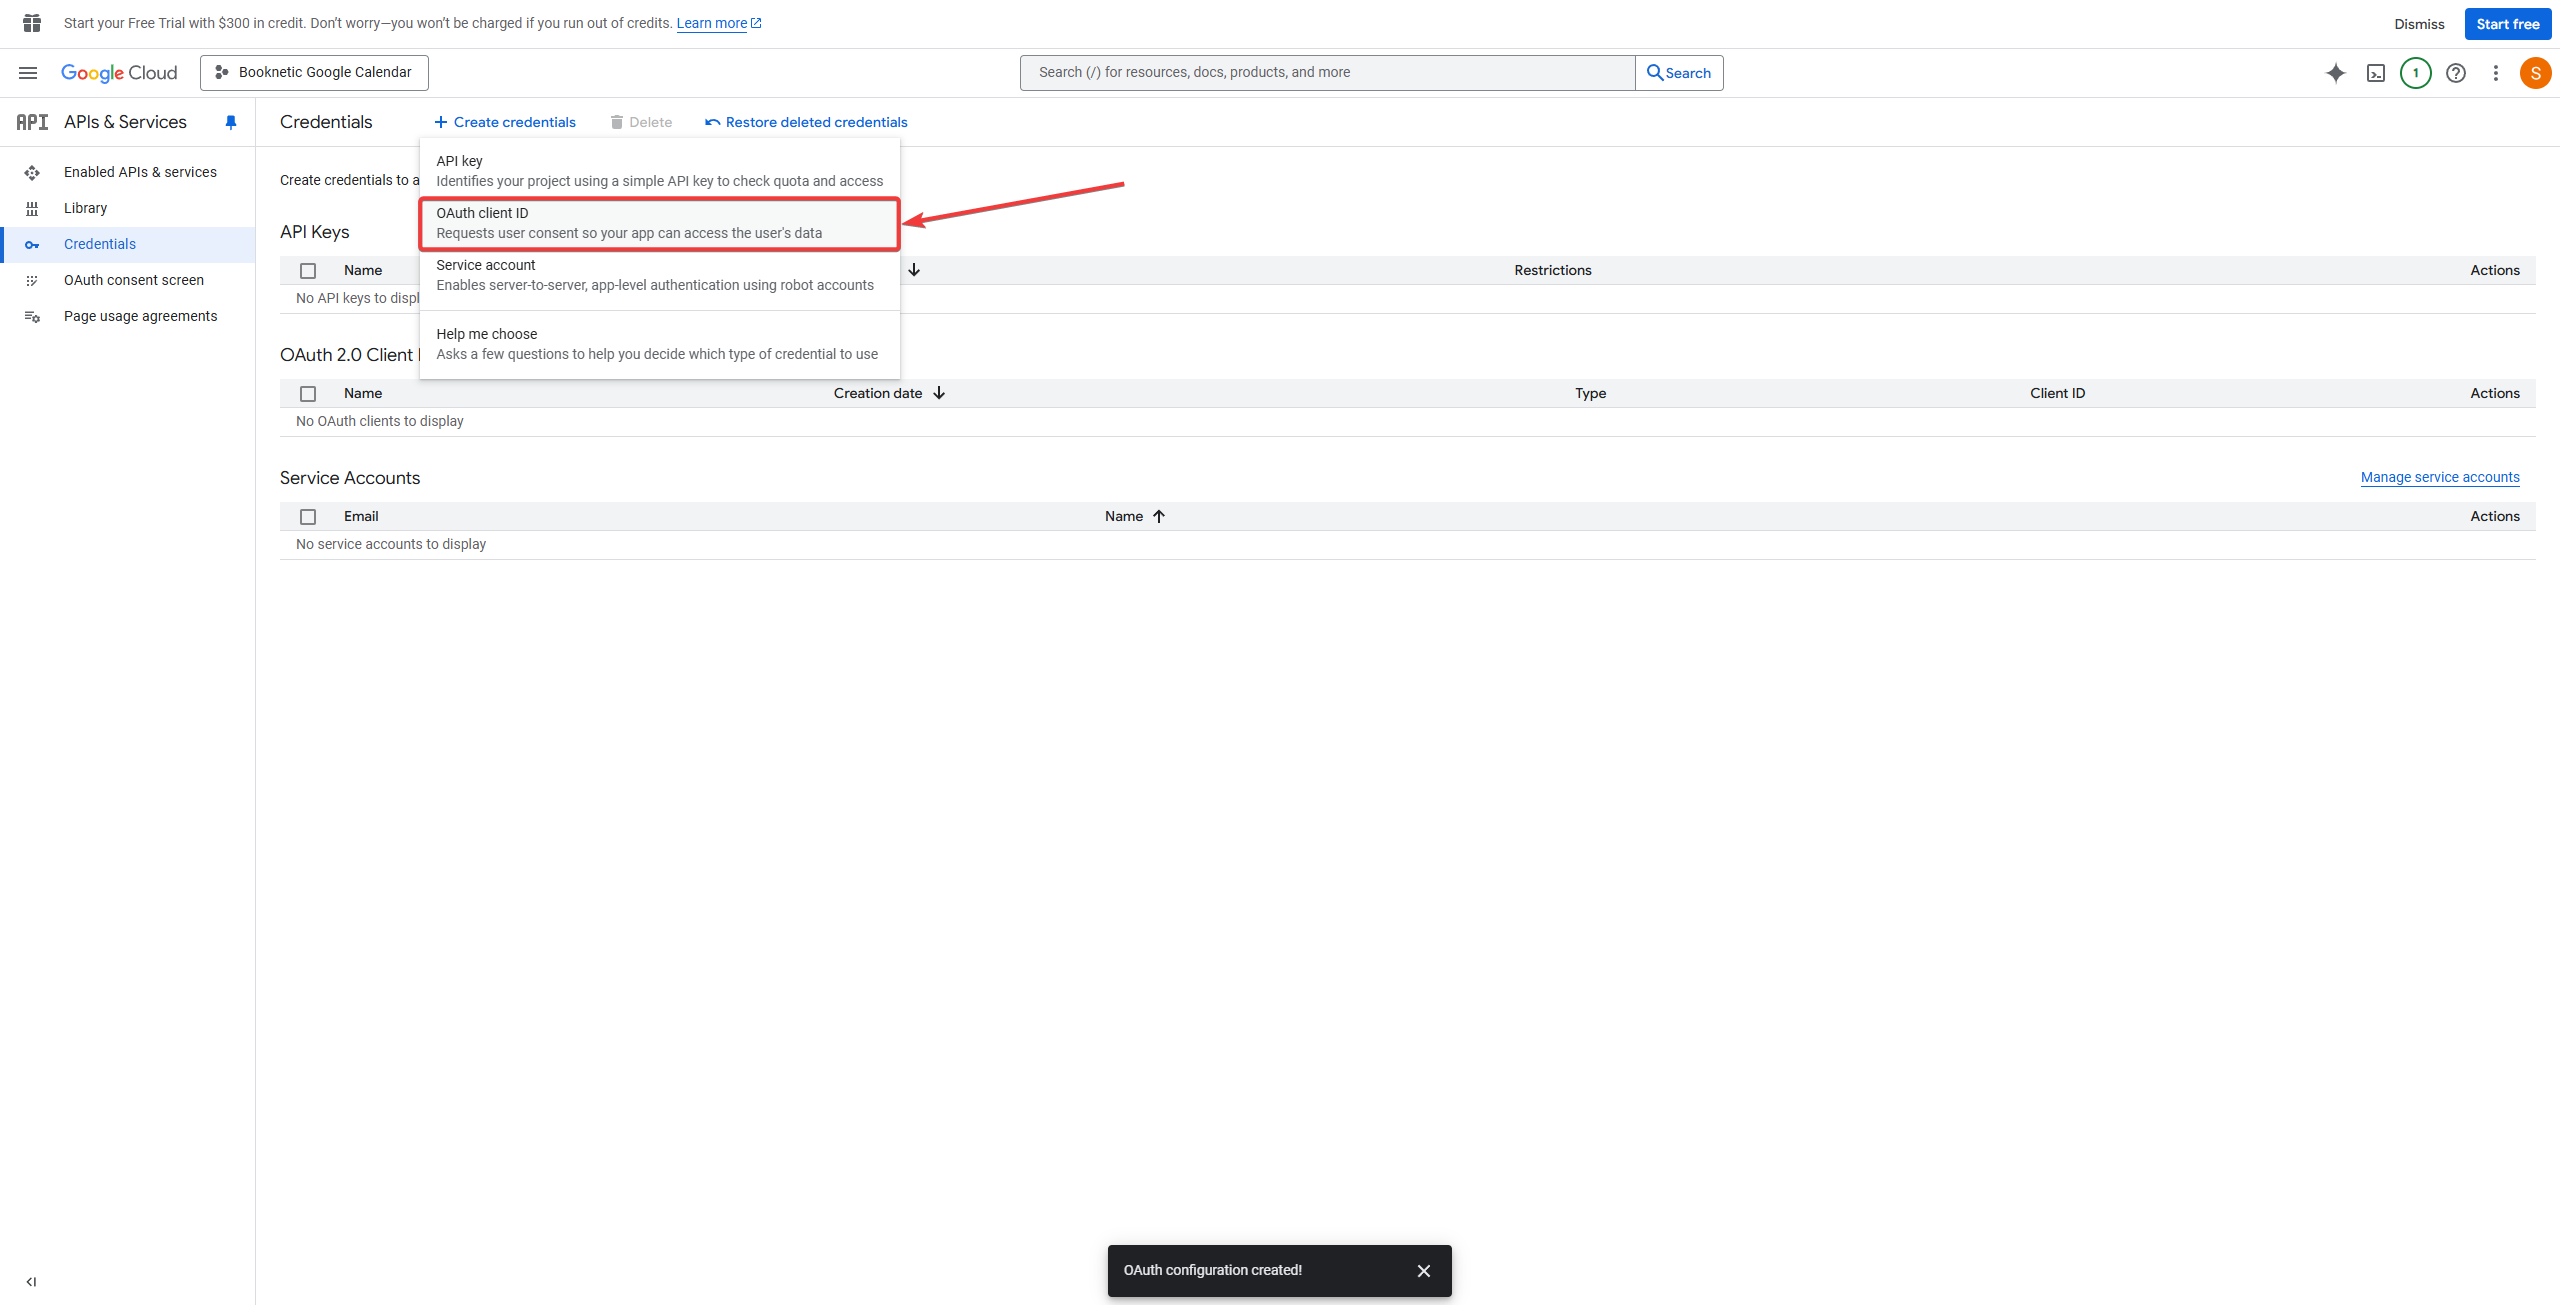Open the Create credentials dropdown
Viewport: 2560px width, 1305px height.
505,122
